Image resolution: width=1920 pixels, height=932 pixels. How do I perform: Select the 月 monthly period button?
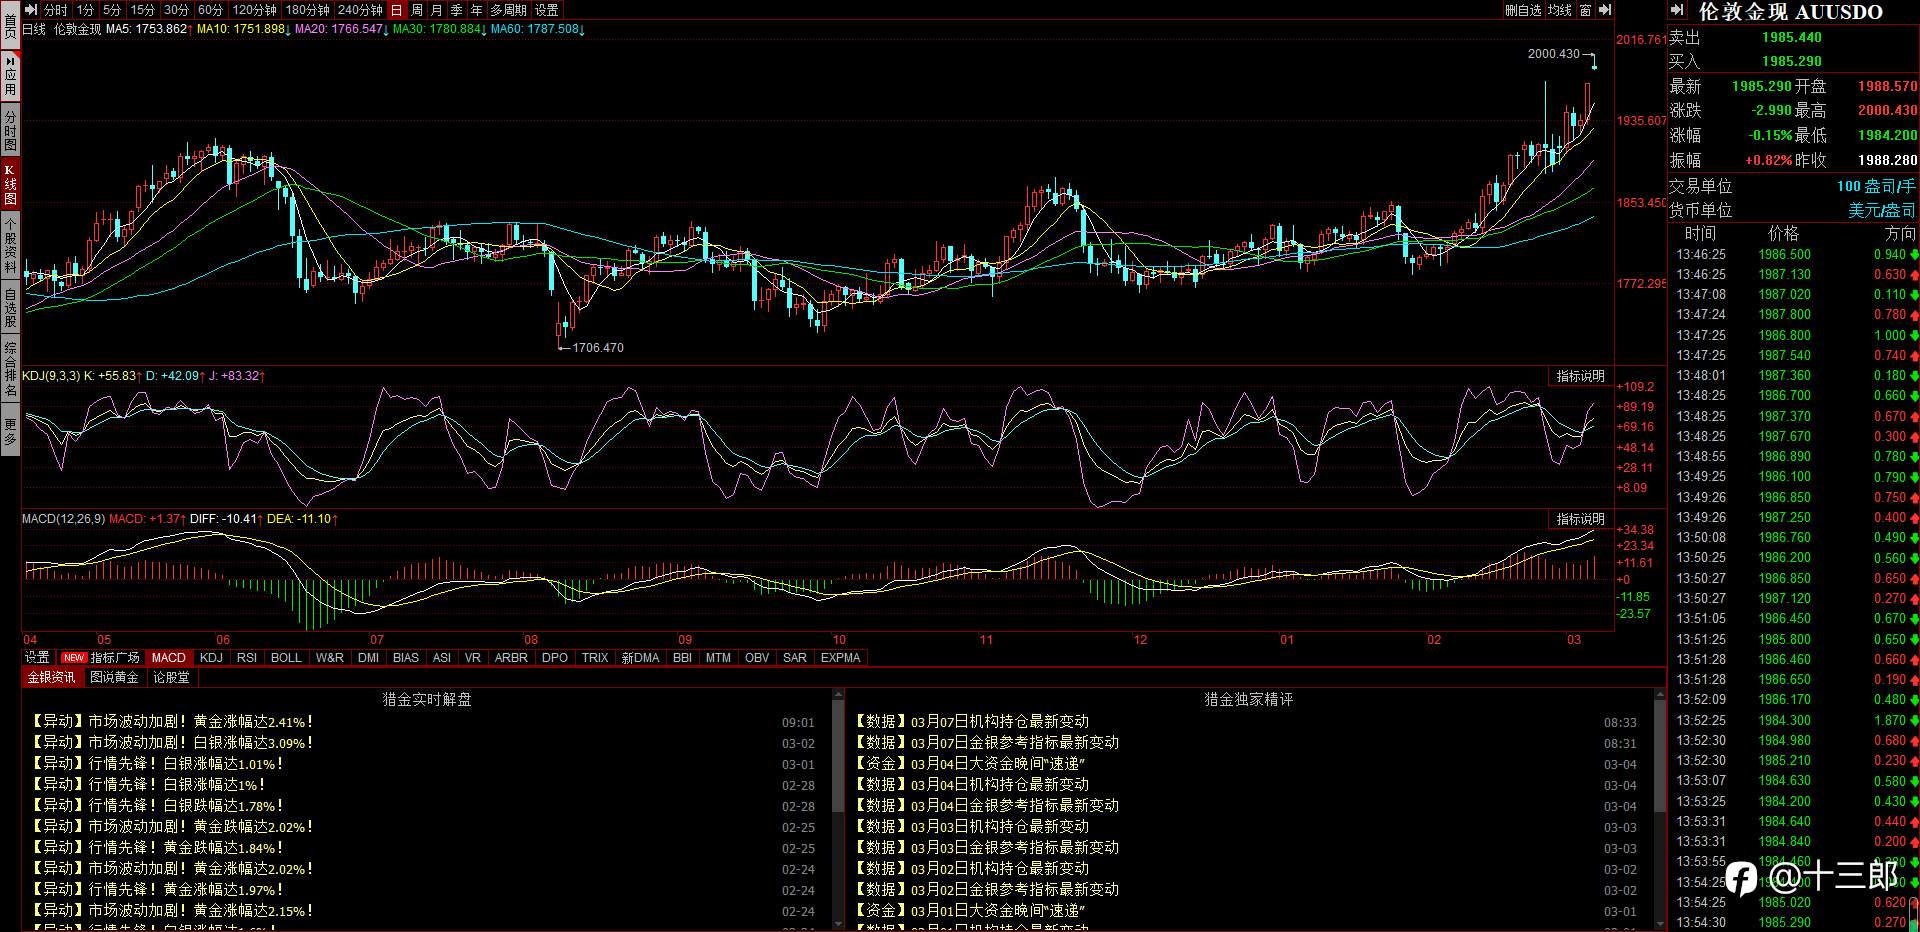(x=437, y=10)
